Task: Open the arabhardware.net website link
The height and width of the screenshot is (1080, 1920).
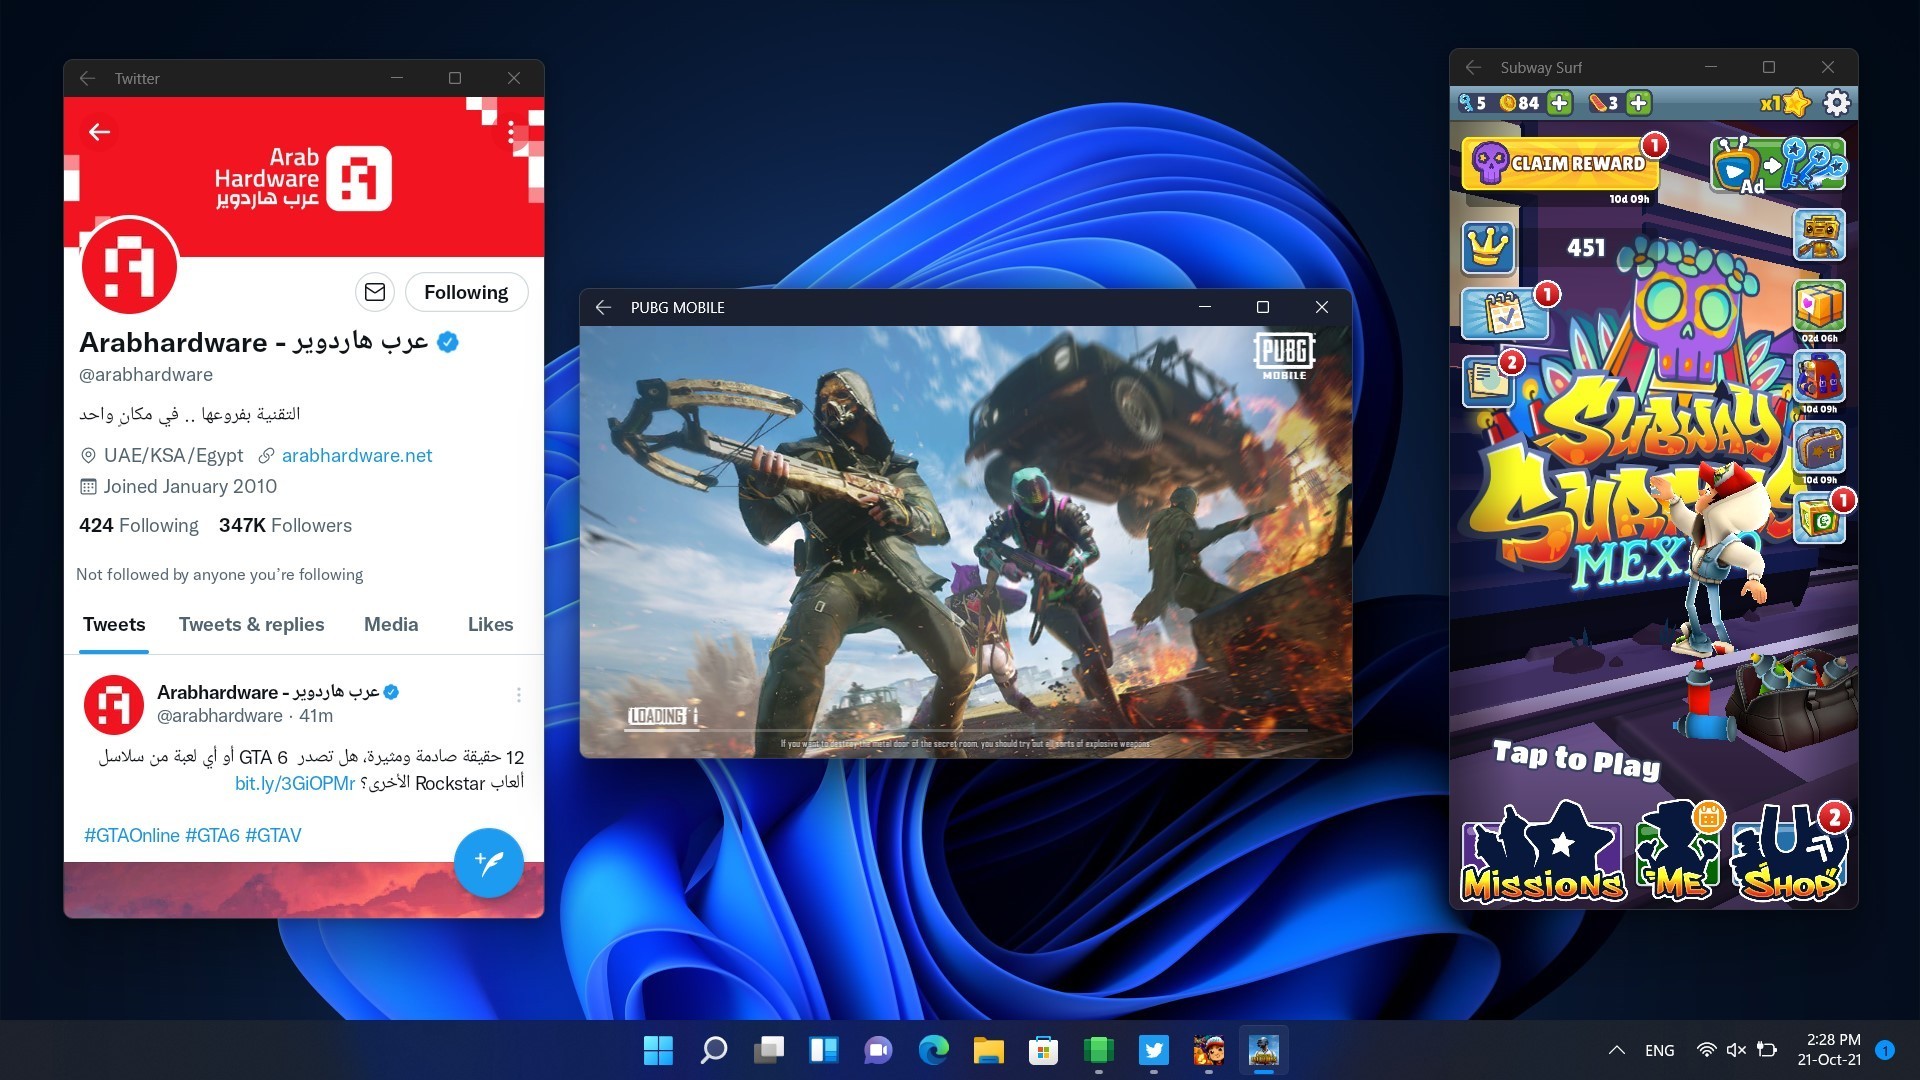Action: click(357, 455)
